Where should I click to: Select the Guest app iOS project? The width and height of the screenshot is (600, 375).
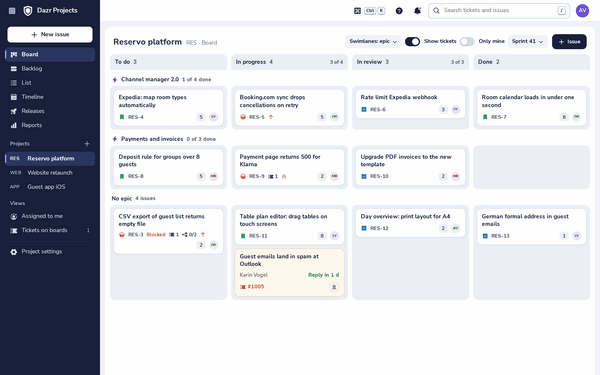click(x=50, y=187)
